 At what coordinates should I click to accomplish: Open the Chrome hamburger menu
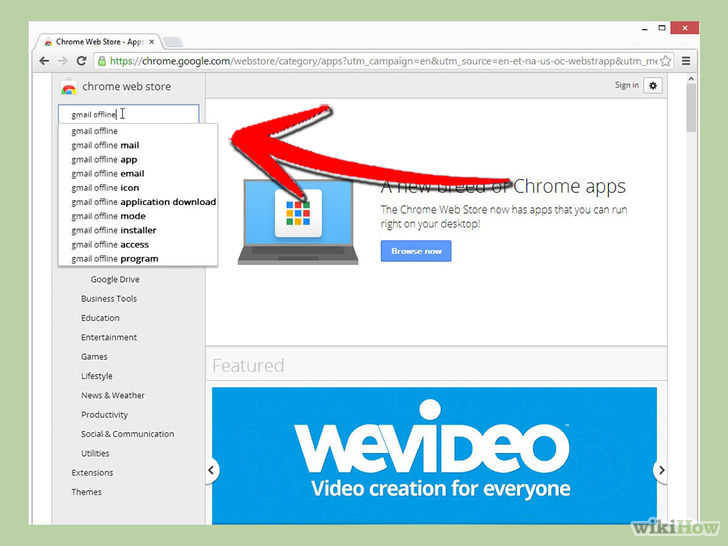(686, 61)
